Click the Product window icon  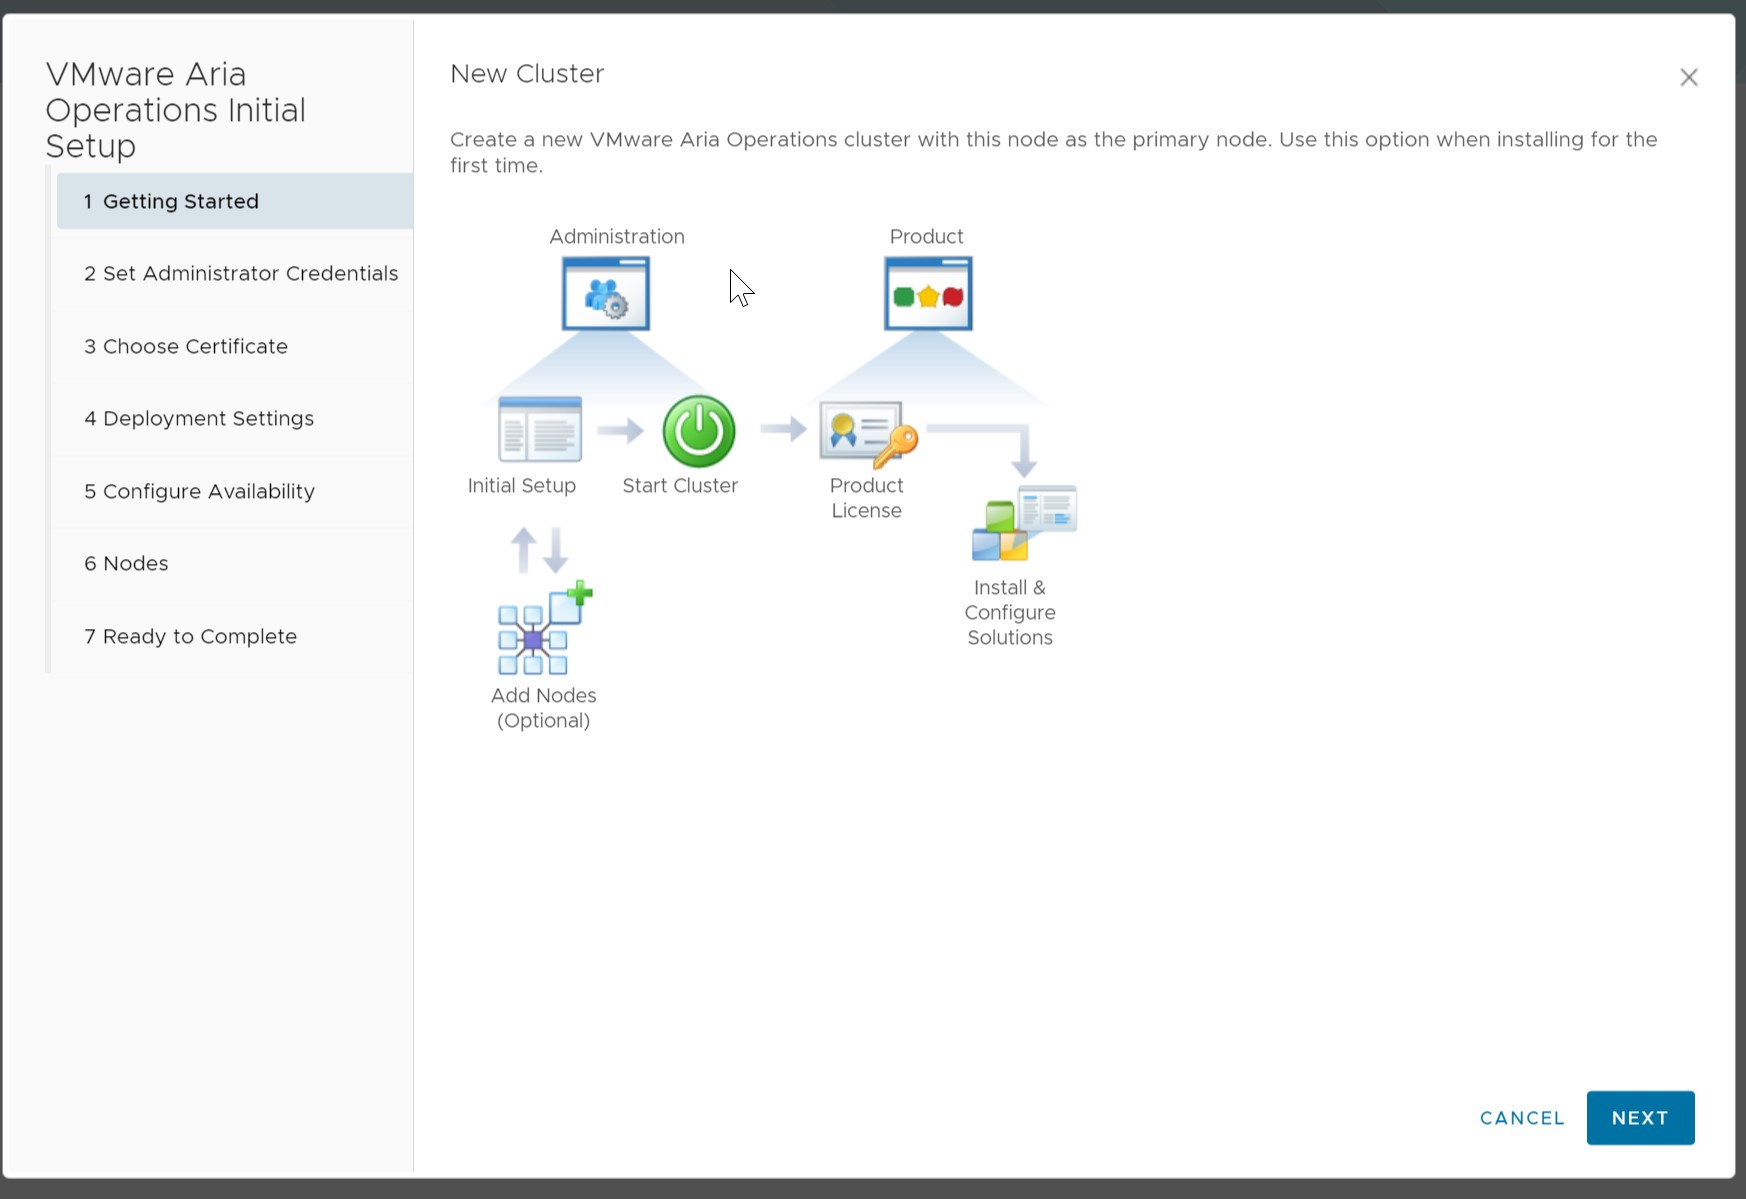(928, 293)
